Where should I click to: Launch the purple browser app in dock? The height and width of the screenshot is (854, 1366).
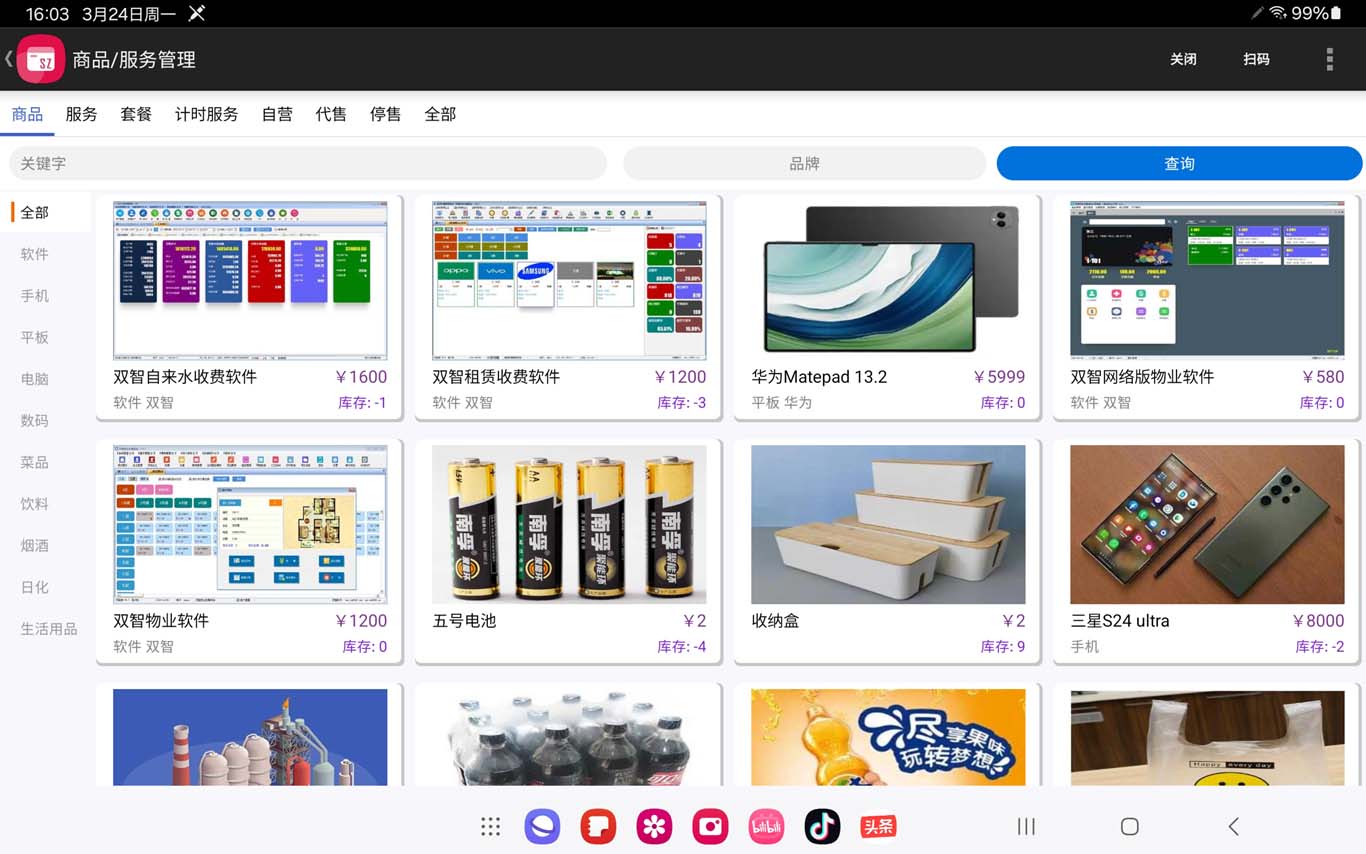[542, 826]
